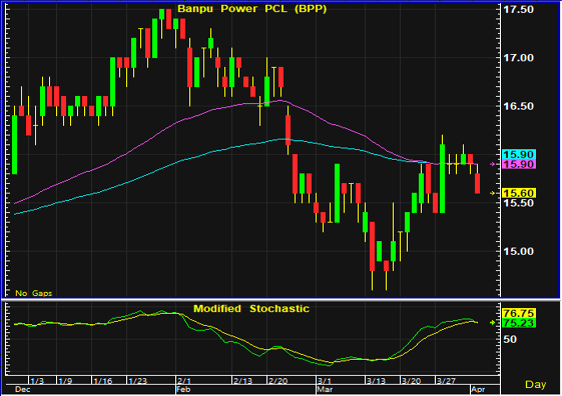The image size is (562, 396).
Task: Select the 3/13 date marker on the time axis
Action: point(376,381)
